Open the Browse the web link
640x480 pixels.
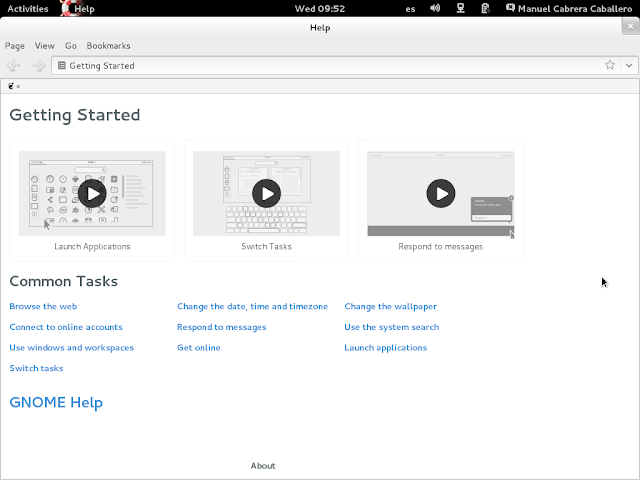pos(43,306)
